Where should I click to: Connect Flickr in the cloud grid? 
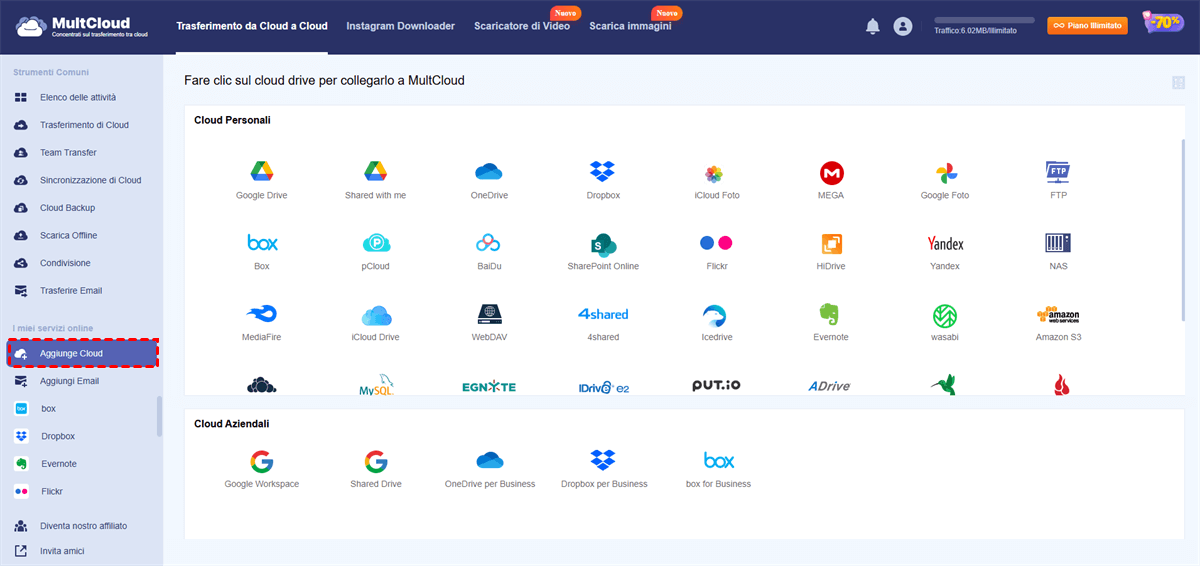pyautogui.click(x=717, y=252)
